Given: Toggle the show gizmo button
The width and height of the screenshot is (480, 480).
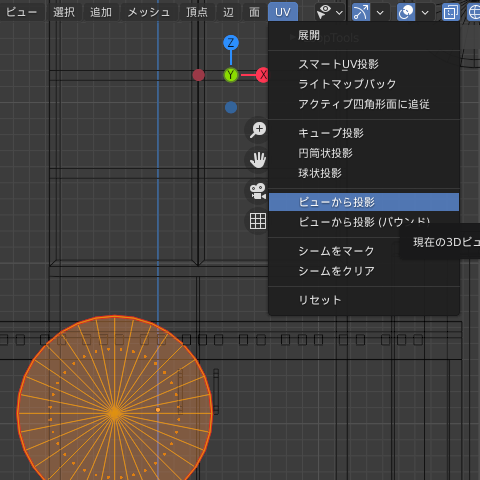Looking at the screenshot, I should tap(361, 12).
